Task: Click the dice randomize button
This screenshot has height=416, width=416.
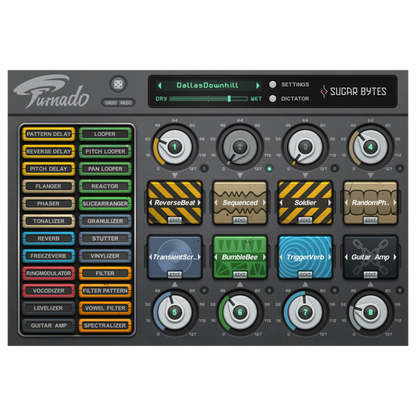Action: pos(118,85)
